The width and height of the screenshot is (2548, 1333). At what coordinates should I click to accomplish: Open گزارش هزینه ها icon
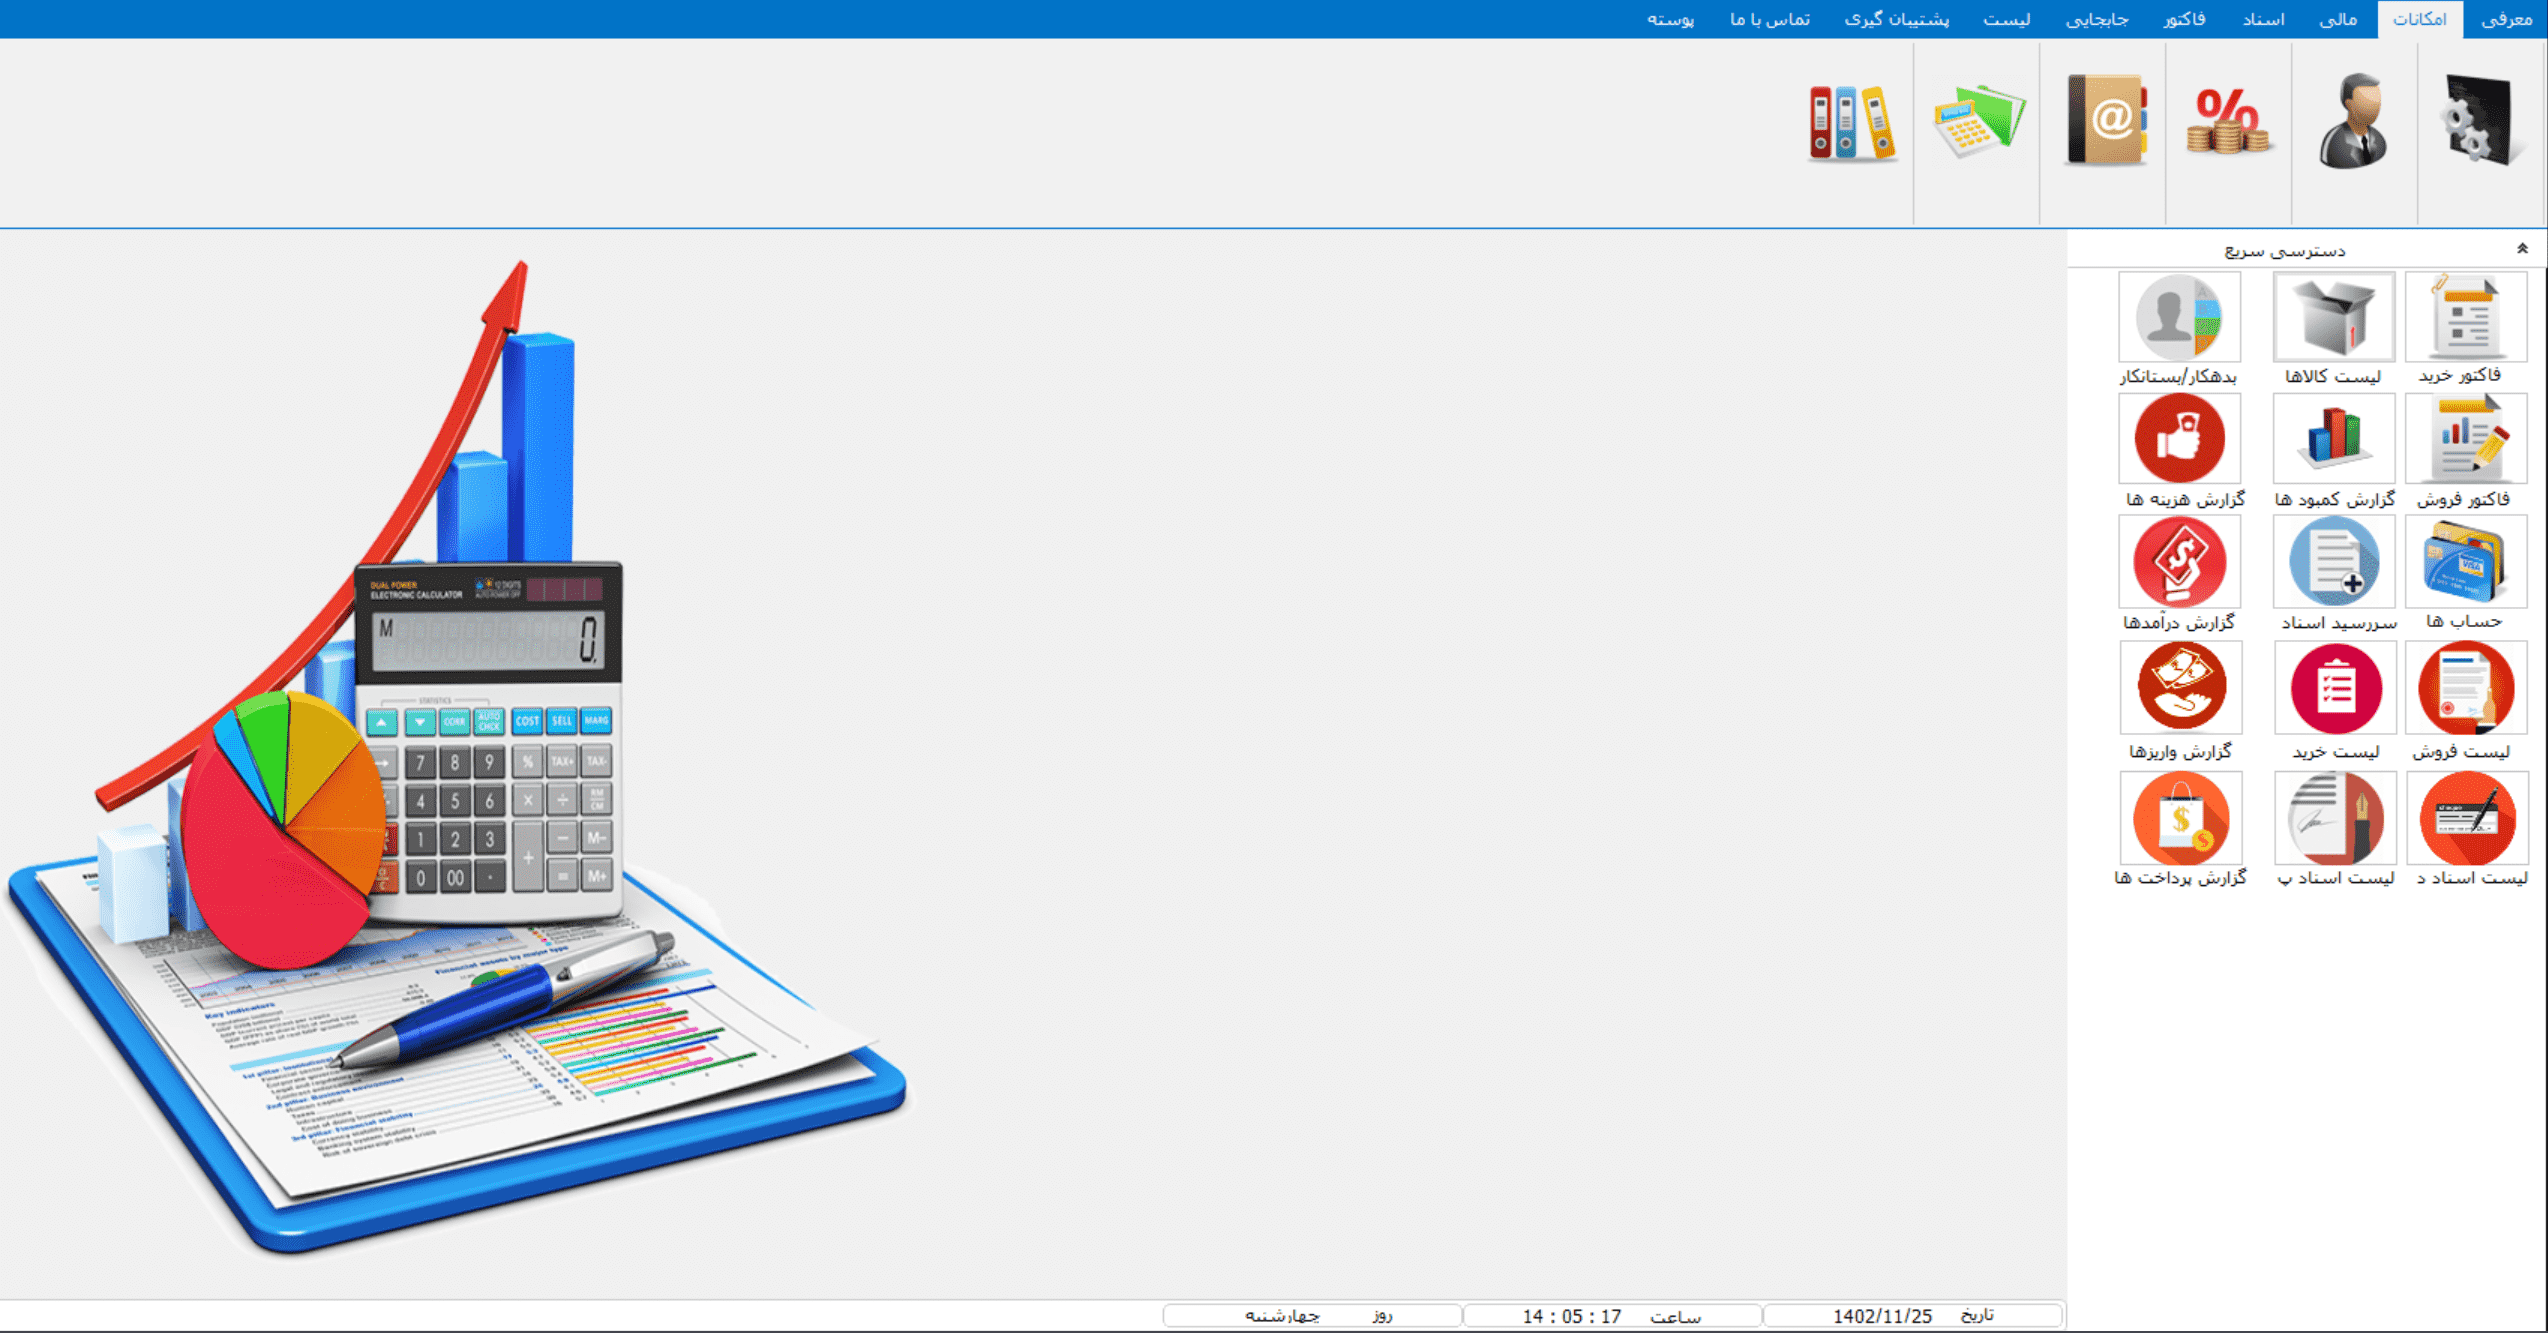(x=2181, y=440)
